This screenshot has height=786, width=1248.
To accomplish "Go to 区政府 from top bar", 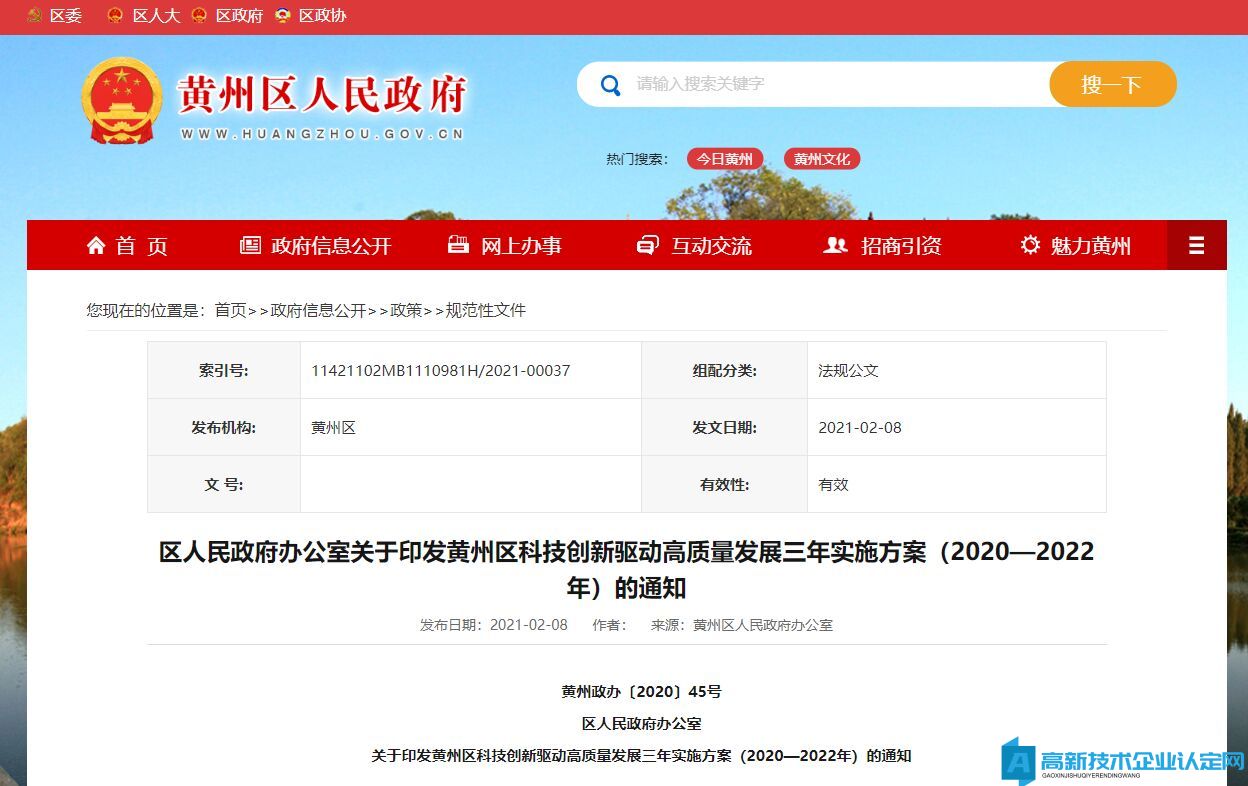I will tap(239, 16).
